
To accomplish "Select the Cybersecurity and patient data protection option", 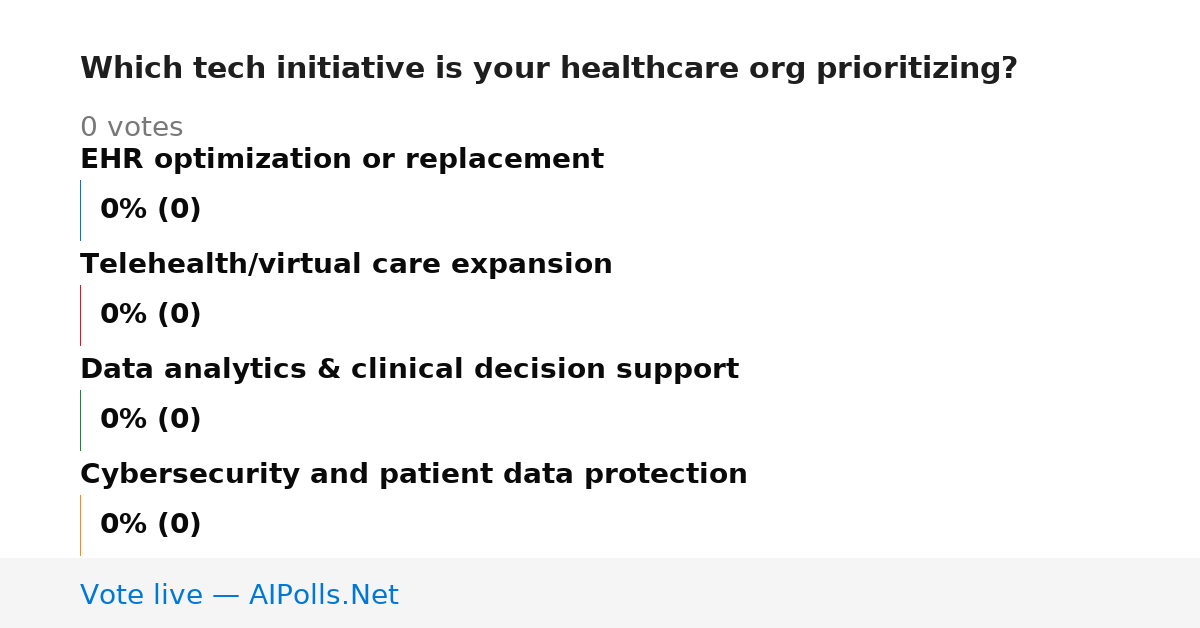I will coord(413,475).
